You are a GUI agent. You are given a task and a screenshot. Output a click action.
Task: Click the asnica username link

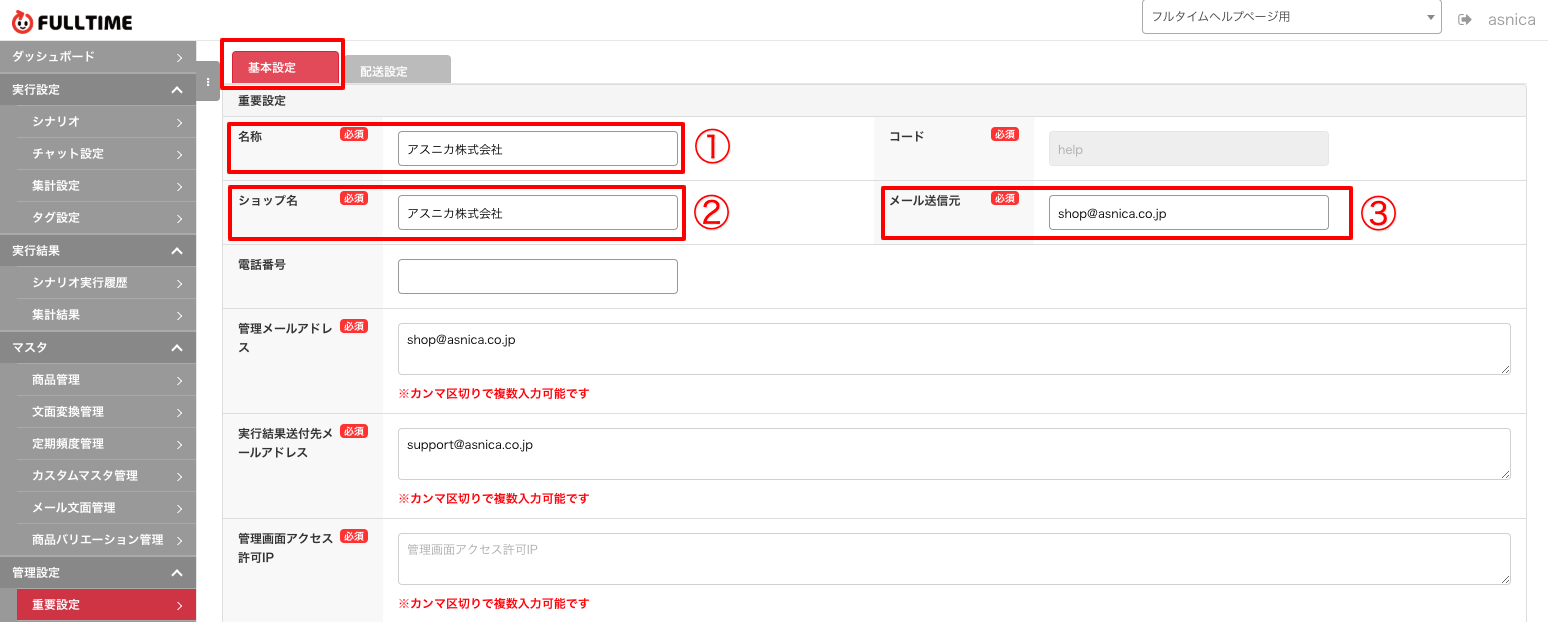tap(1511, 20)
